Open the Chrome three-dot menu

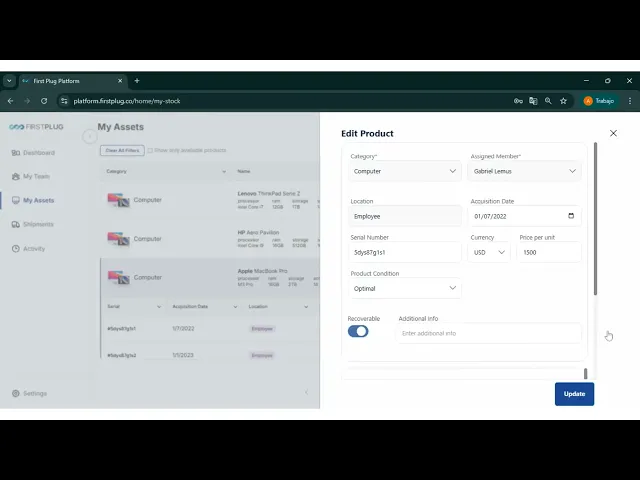point(630,101)
